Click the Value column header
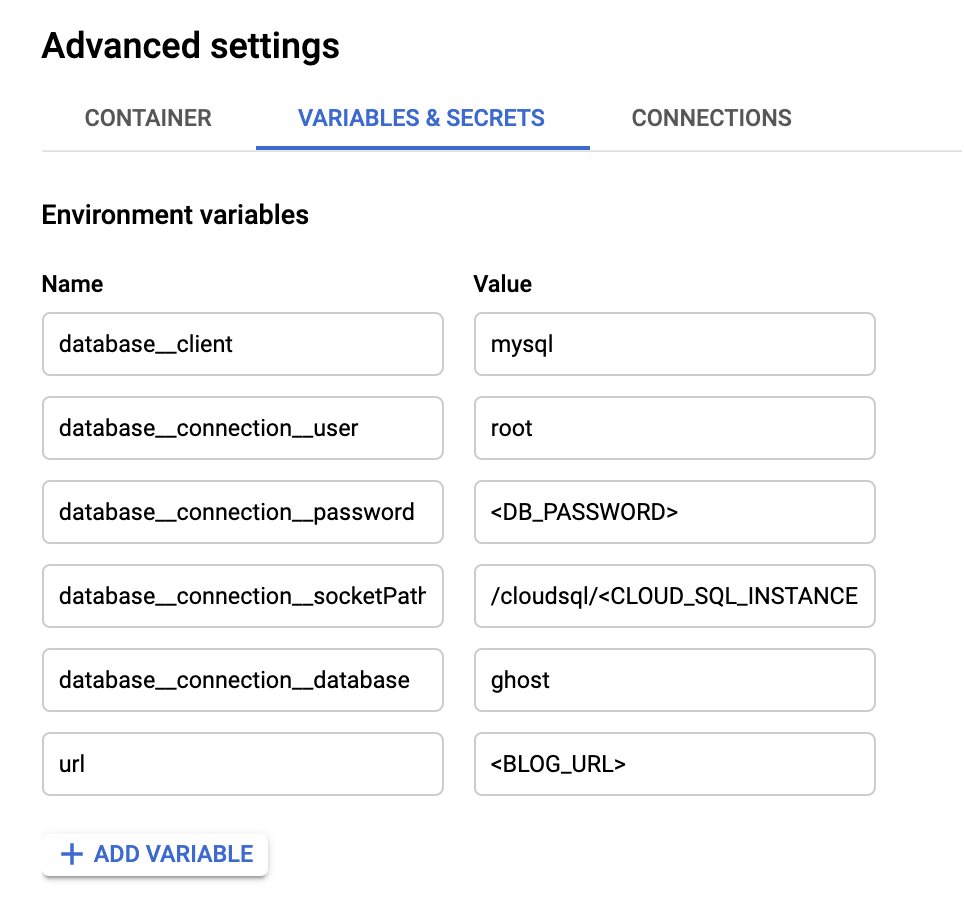The image size is (964, 906). (502, 284)
